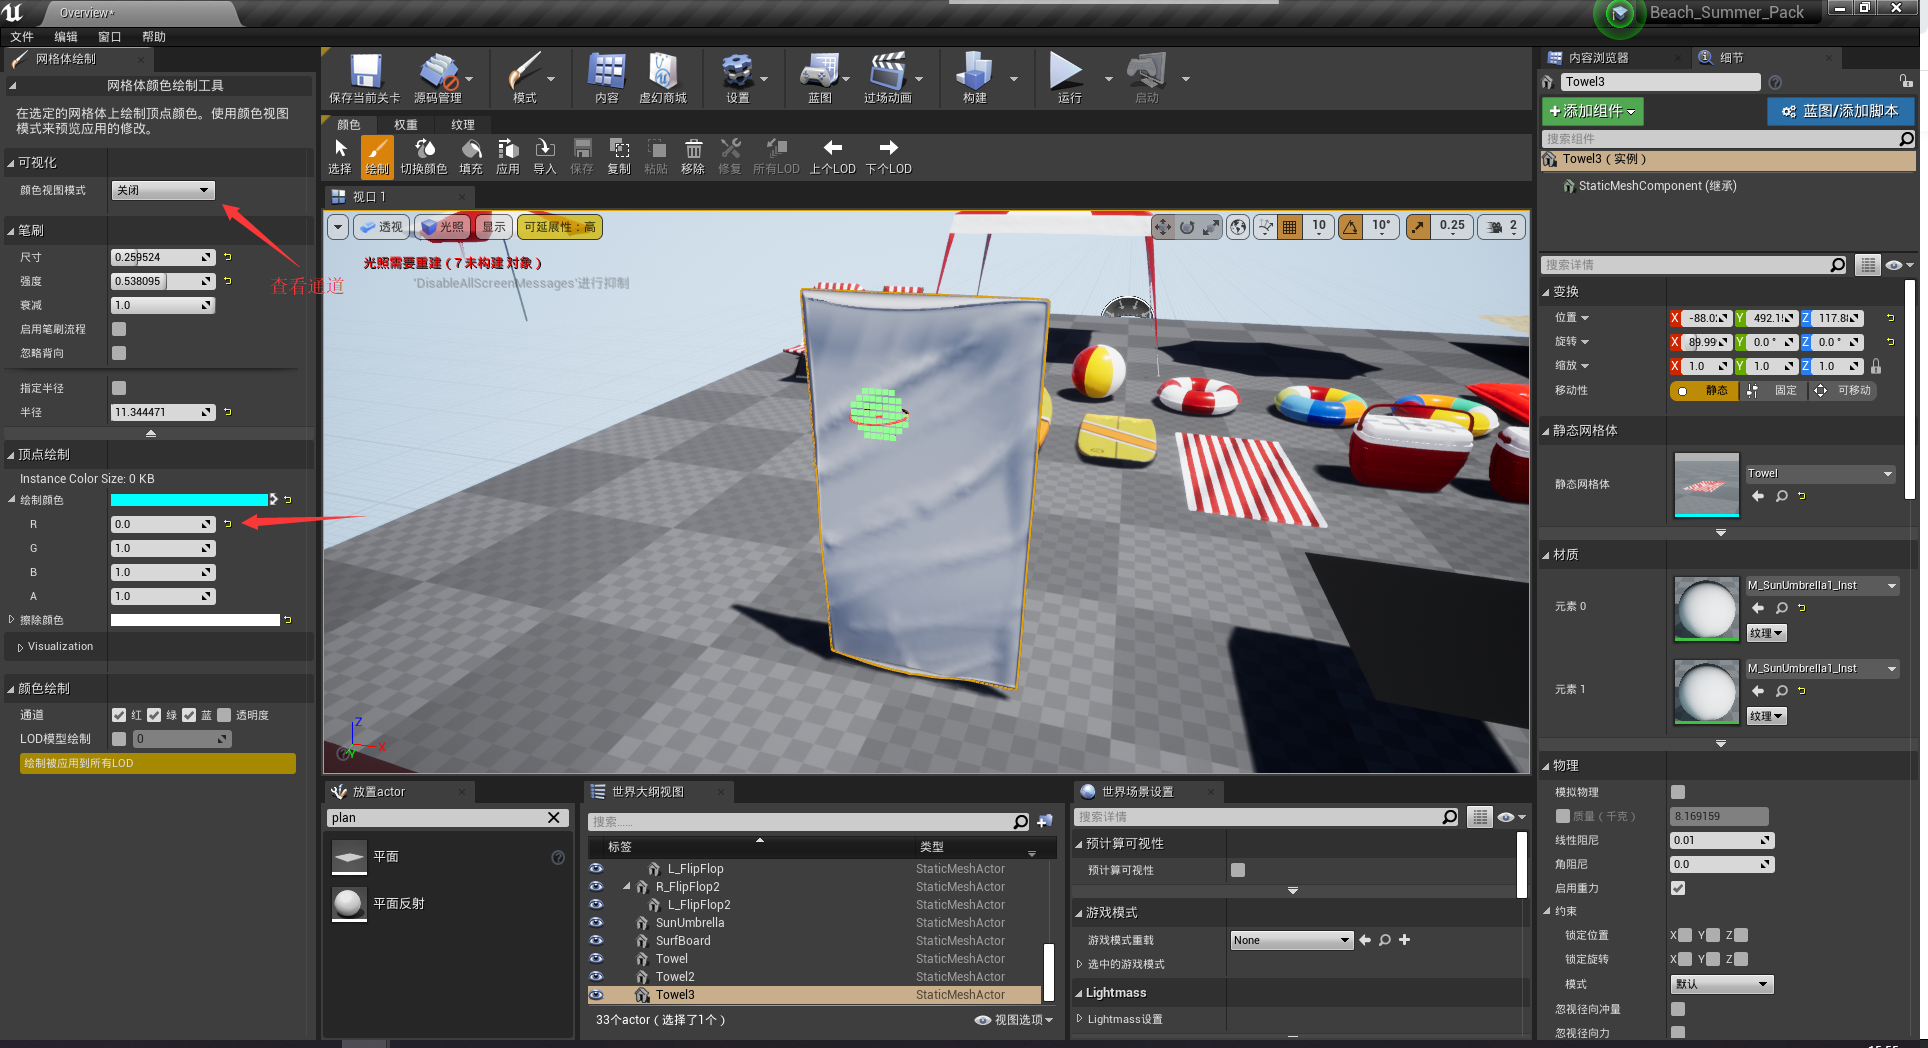Expand erase color (擦除颜色) row
The height and width of the screenshot is (1048, 1928).
point(11,620)
